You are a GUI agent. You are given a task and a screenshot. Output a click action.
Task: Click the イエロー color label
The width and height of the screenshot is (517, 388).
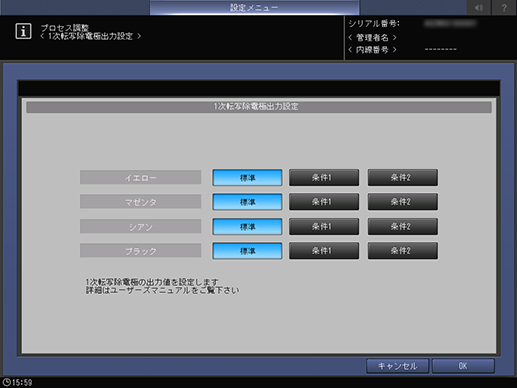click(x=140, y=178)
